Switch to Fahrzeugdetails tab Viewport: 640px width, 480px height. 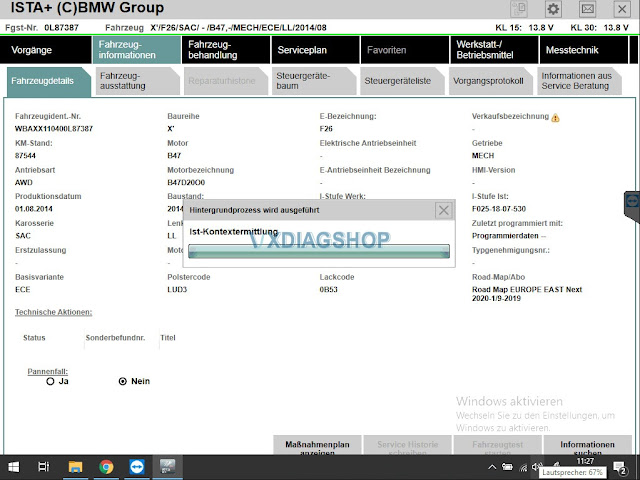click(49, 81)
